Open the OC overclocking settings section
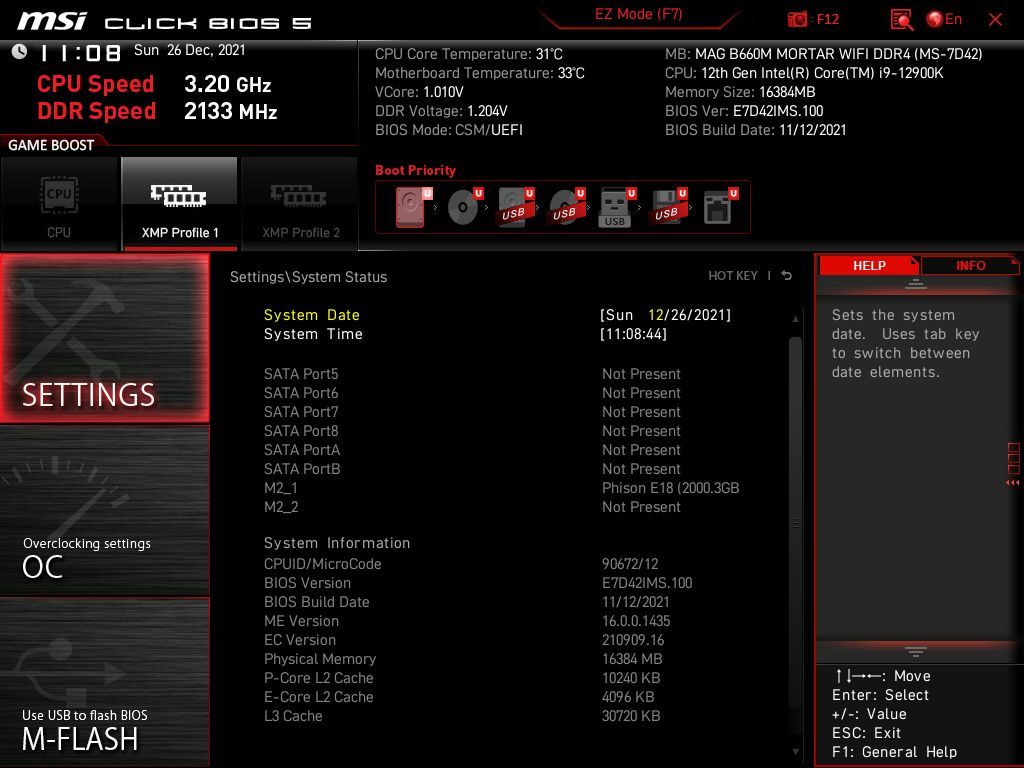Image resolution: width=1024 pixels, height=768 pixels. tap(105, 510)
